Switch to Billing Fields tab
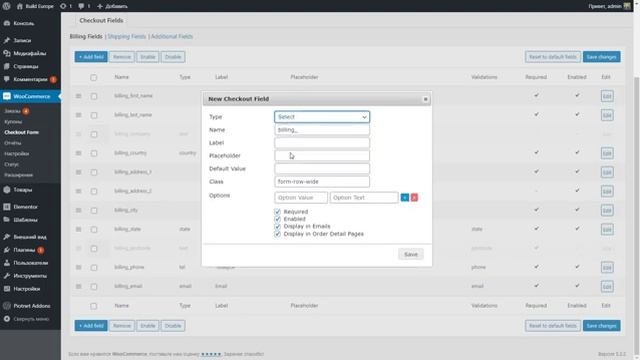Screen dimensions: 640x360 pyautogui.click(x=86, y=36)
